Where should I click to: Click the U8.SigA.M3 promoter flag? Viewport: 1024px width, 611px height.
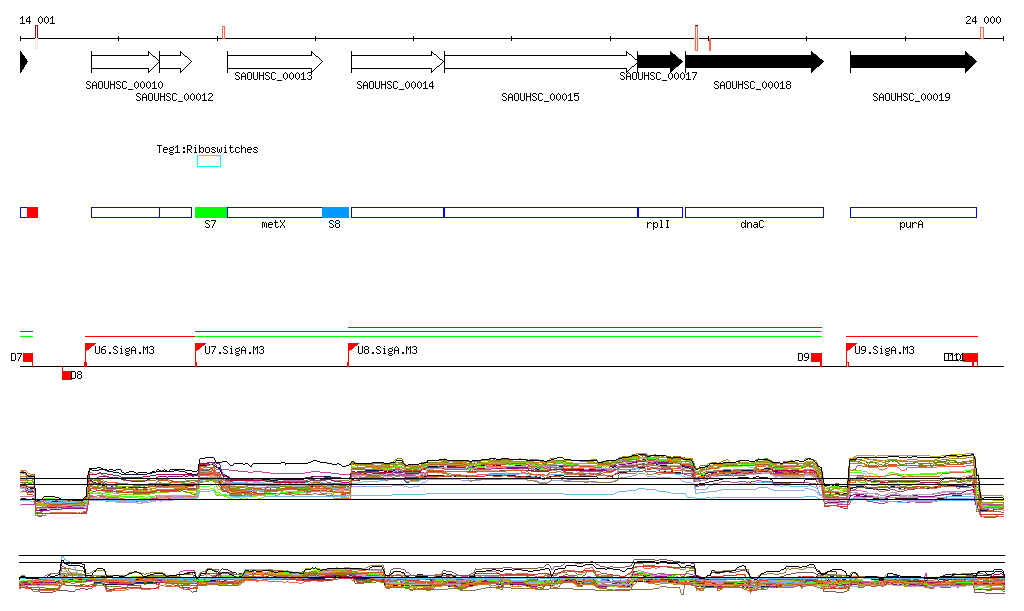pyautogui.click(x=352, y=348)
